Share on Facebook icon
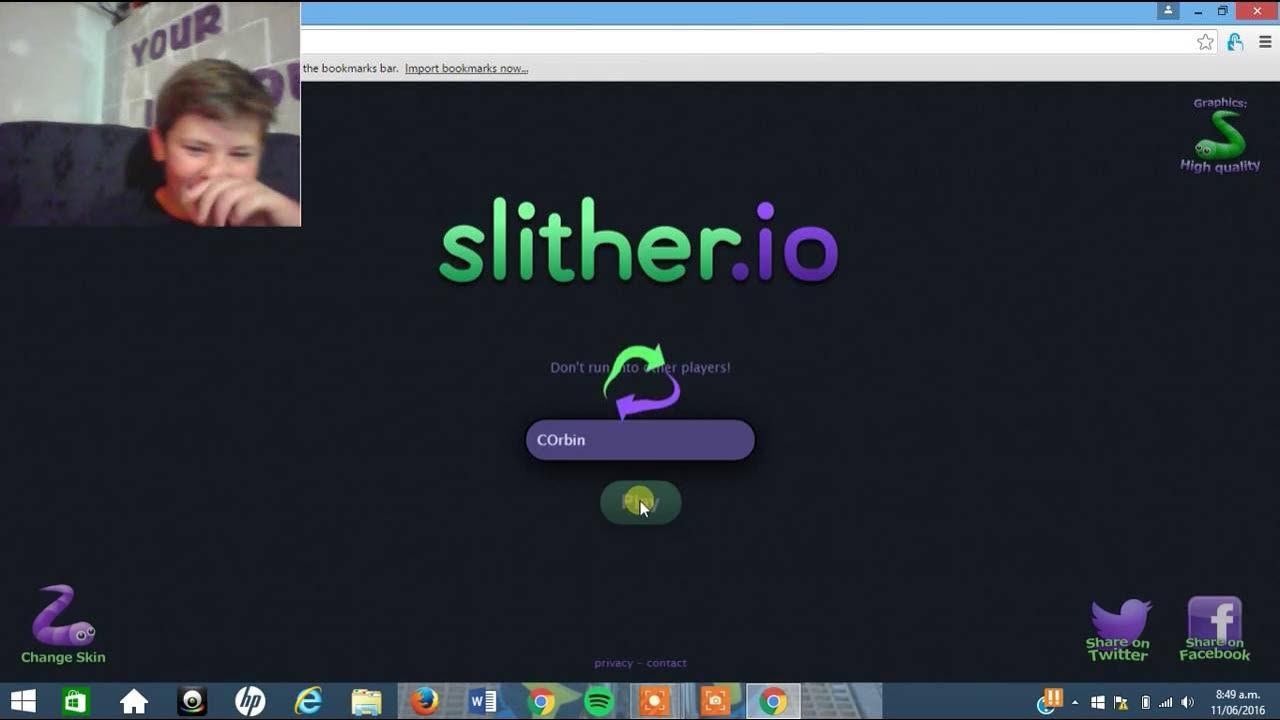The image size is (1280, 720). point(1214,629)
